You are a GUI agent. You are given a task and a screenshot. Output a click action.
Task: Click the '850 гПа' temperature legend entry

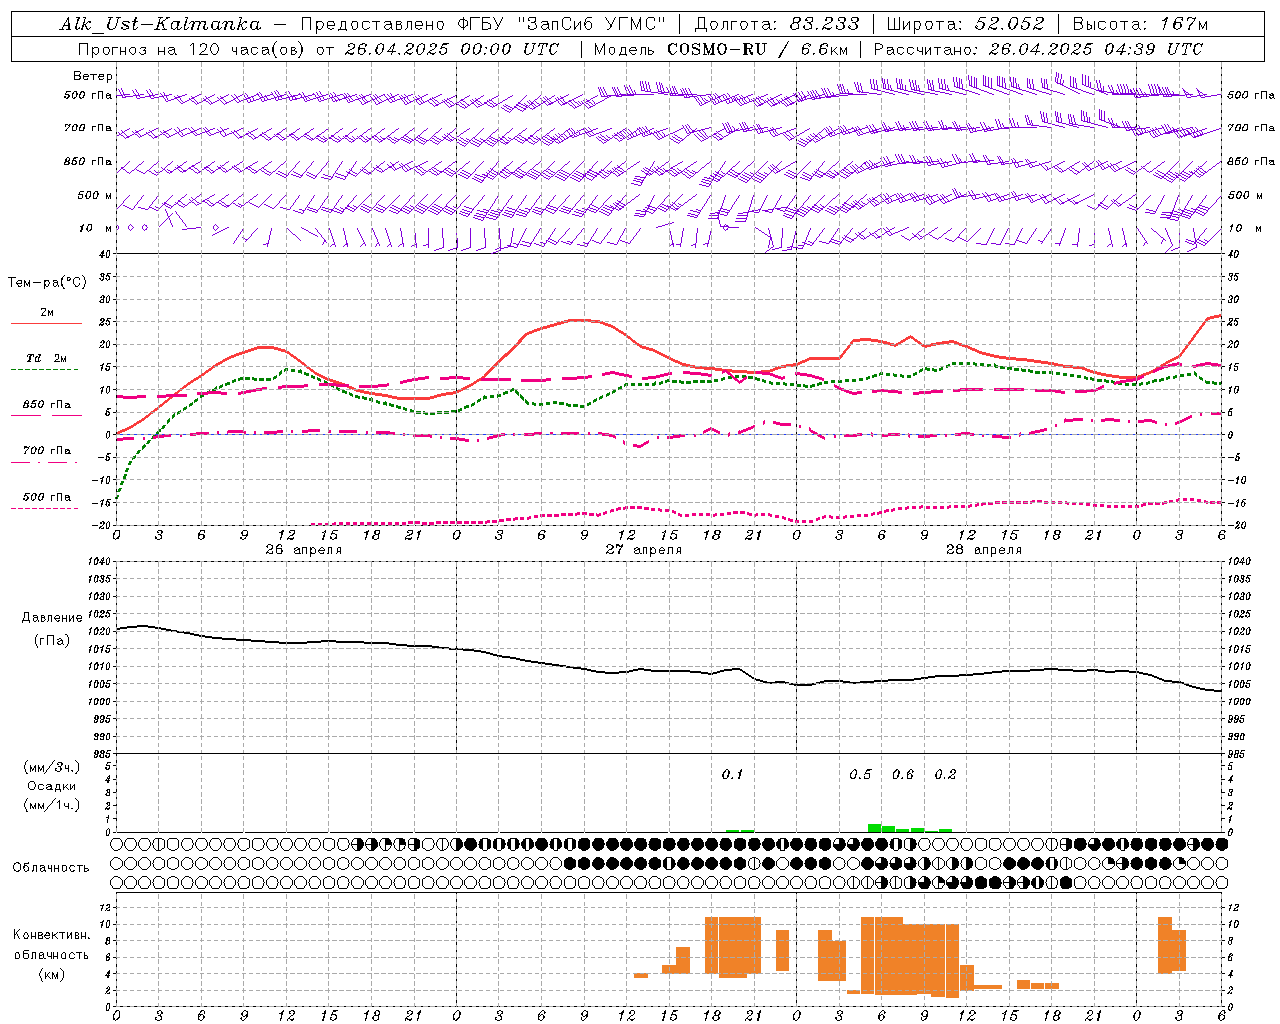[x=47, y=405]
